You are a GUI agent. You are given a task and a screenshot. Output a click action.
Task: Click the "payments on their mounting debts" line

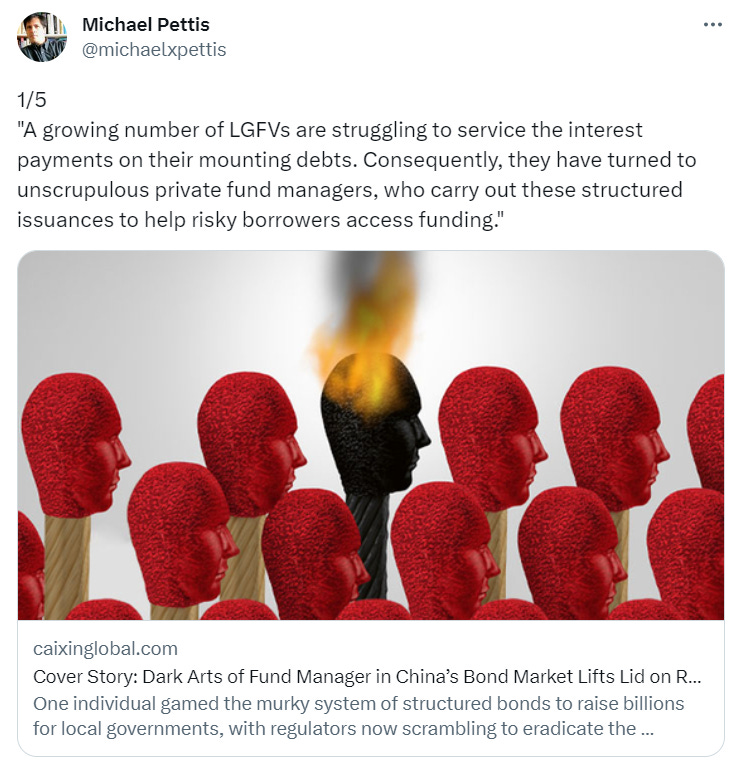pos(187,160)
